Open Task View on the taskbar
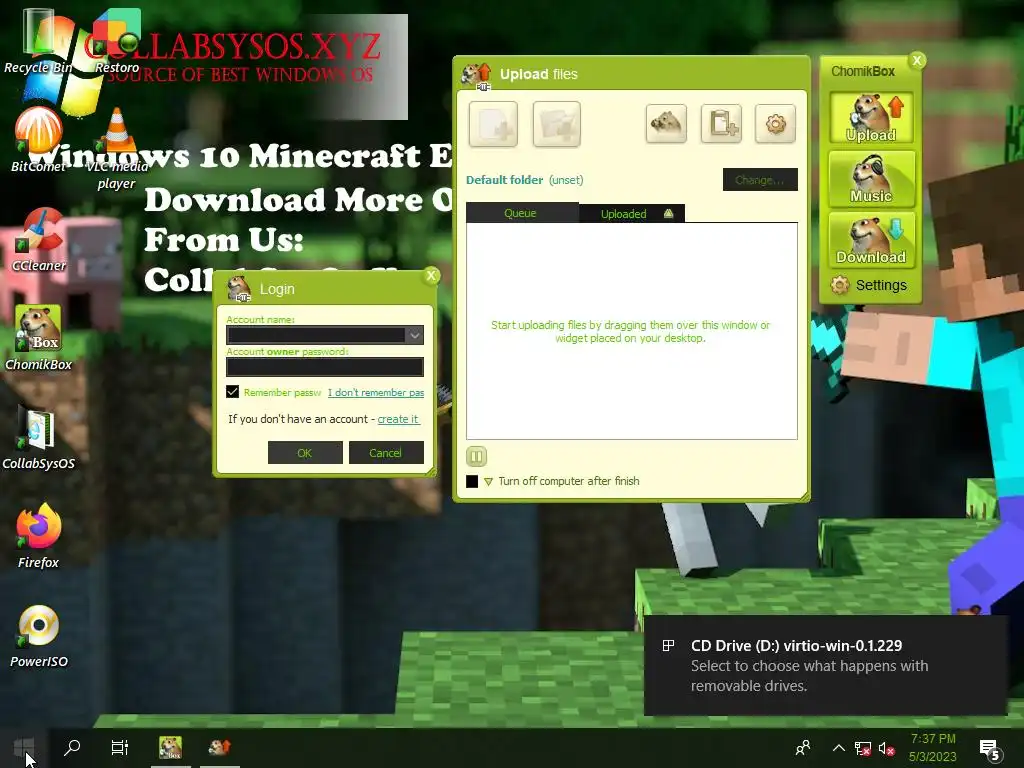This screenshot has height=768, width=1024. (120, 748)
